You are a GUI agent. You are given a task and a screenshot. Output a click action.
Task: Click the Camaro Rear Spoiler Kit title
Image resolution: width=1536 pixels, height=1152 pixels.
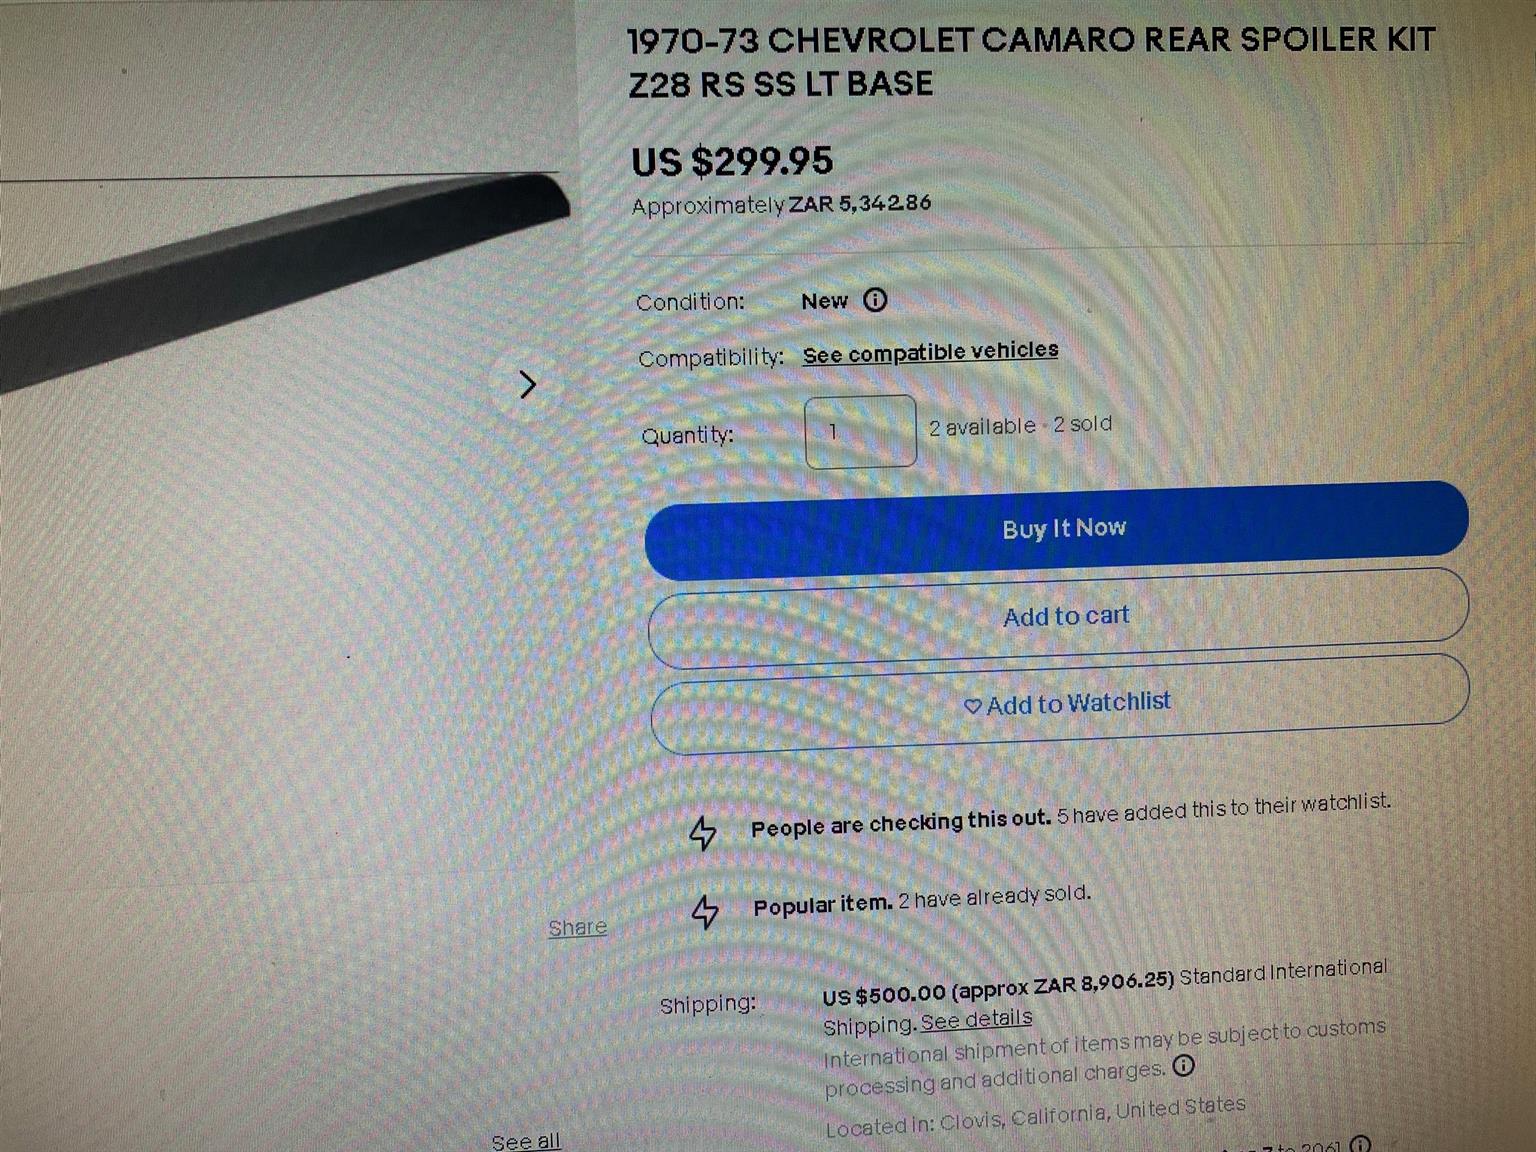pos(1031,61)
